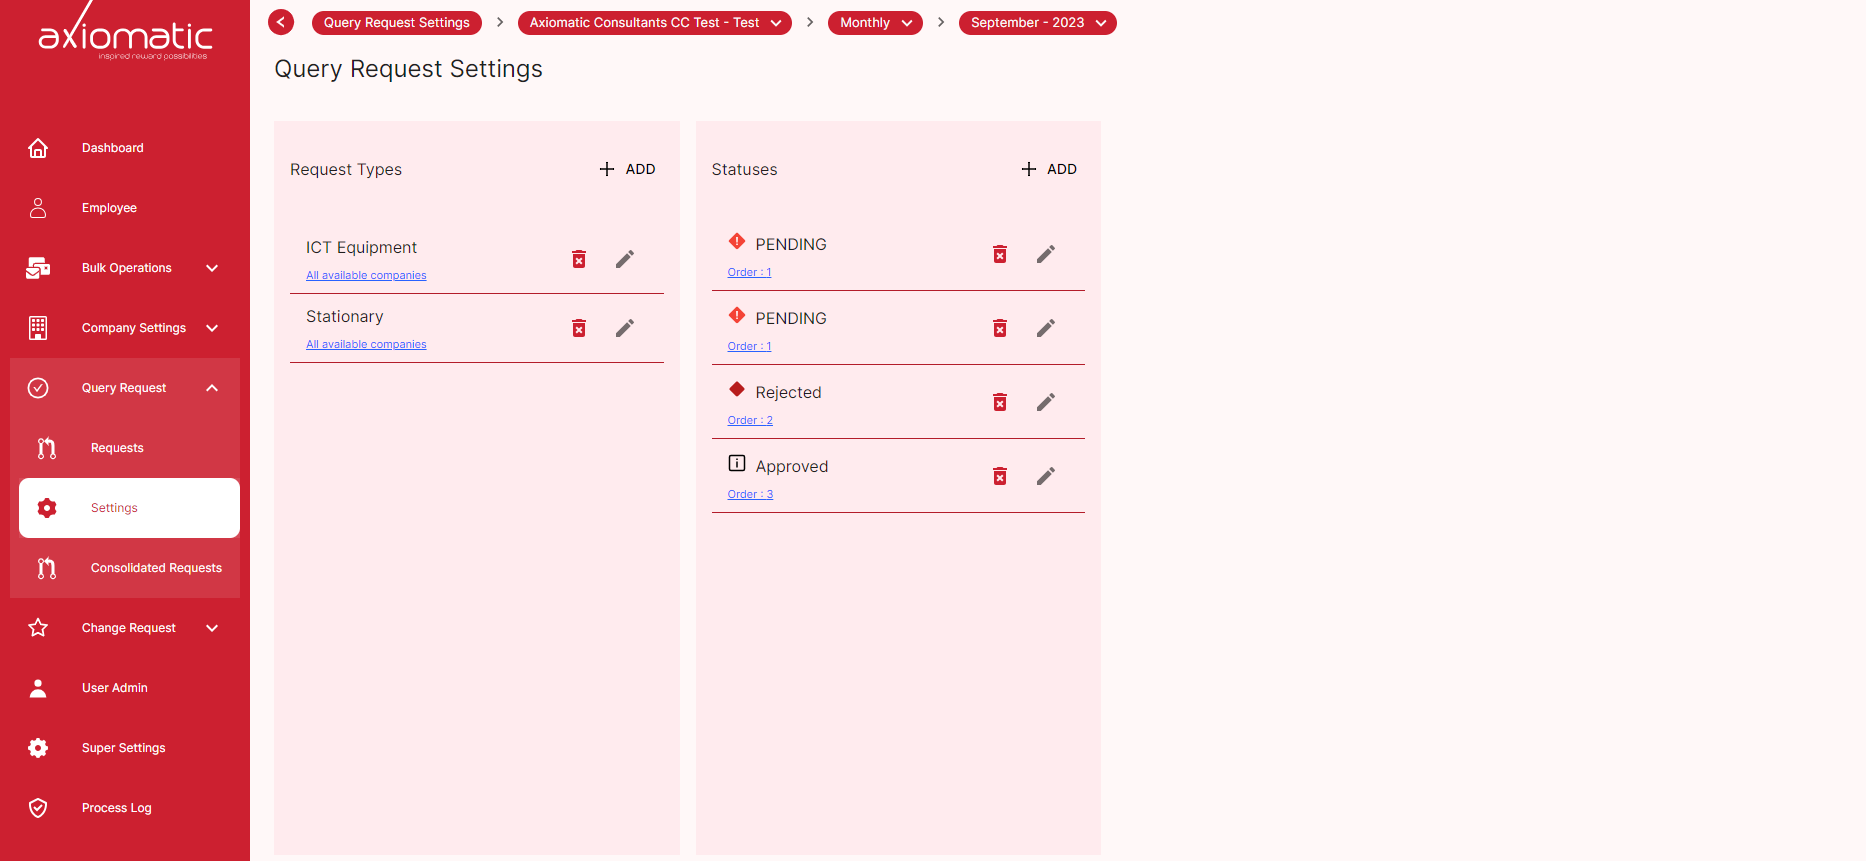Screen dimensions: 1866x861
Task: Go to Requests submenu item
Action: point(129,448)
